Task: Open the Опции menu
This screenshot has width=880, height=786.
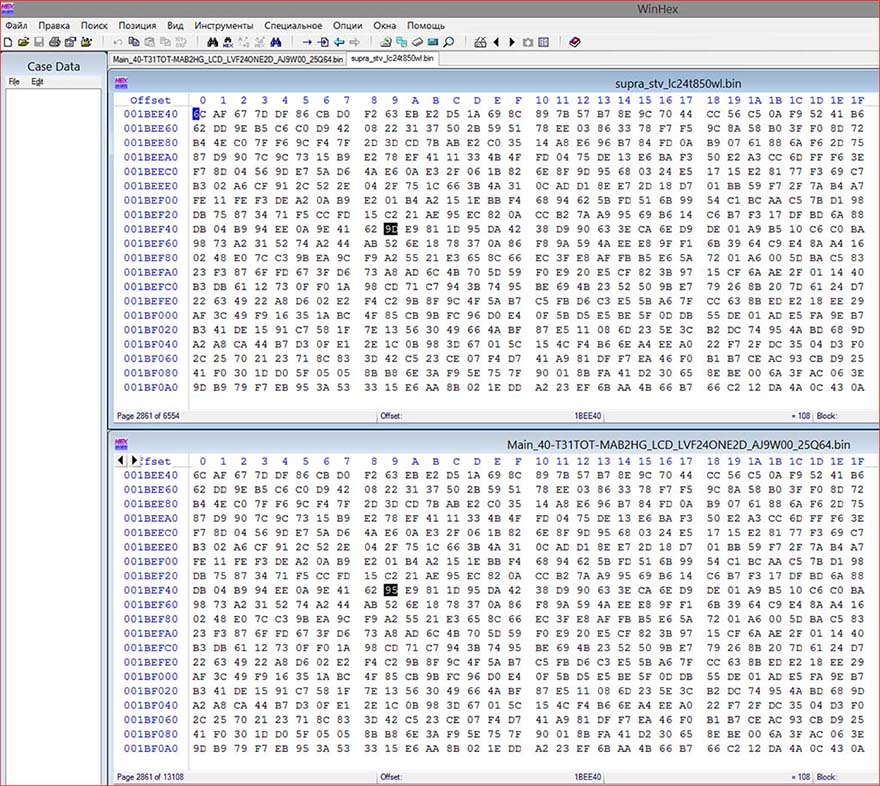Action: click(x=347, y=25)
